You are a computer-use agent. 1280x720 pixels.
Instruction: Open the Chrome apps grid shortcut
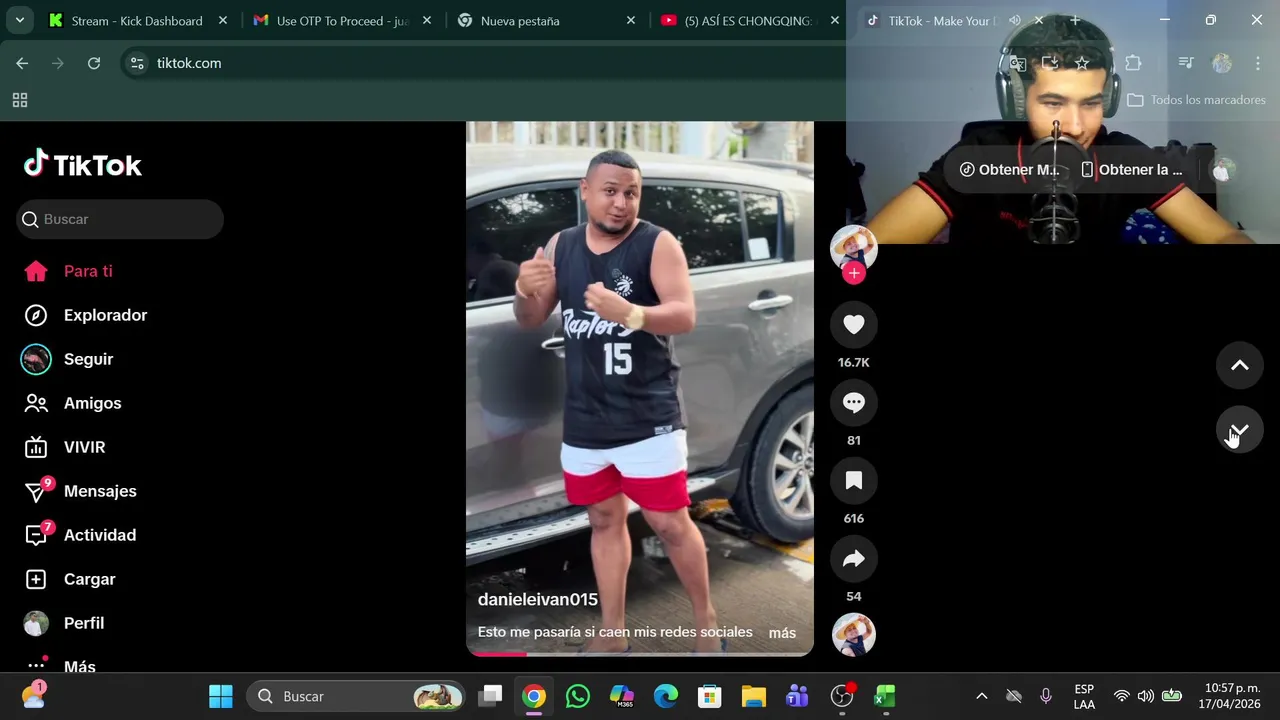tap(20, 100)
